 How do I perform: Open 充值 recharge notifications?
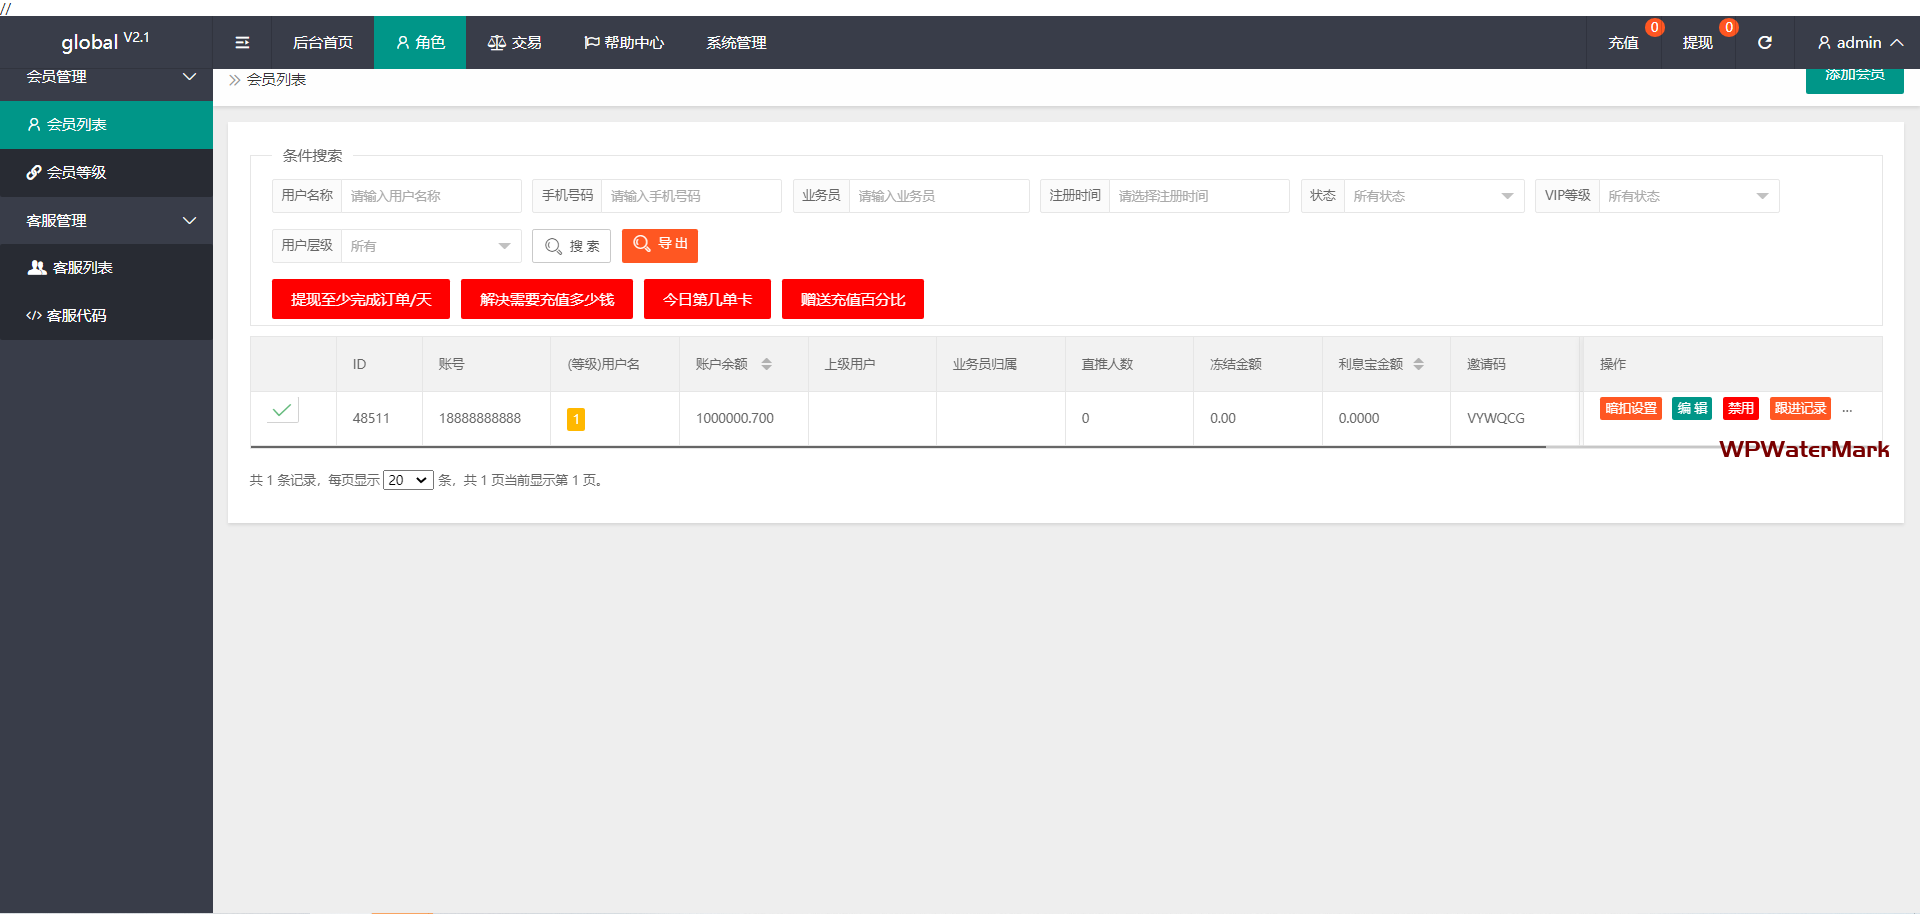(x=1623, y=43)
